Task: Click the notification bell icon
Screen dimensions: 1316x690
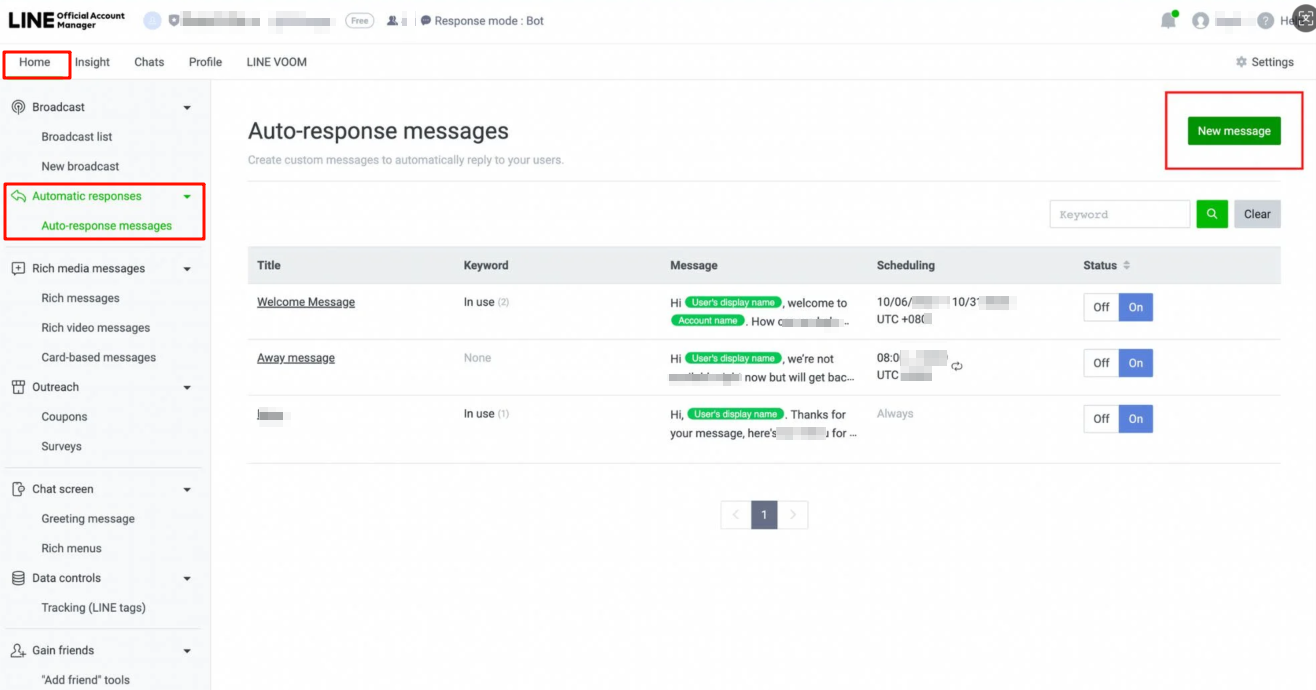Action: tap(1167, 21)
